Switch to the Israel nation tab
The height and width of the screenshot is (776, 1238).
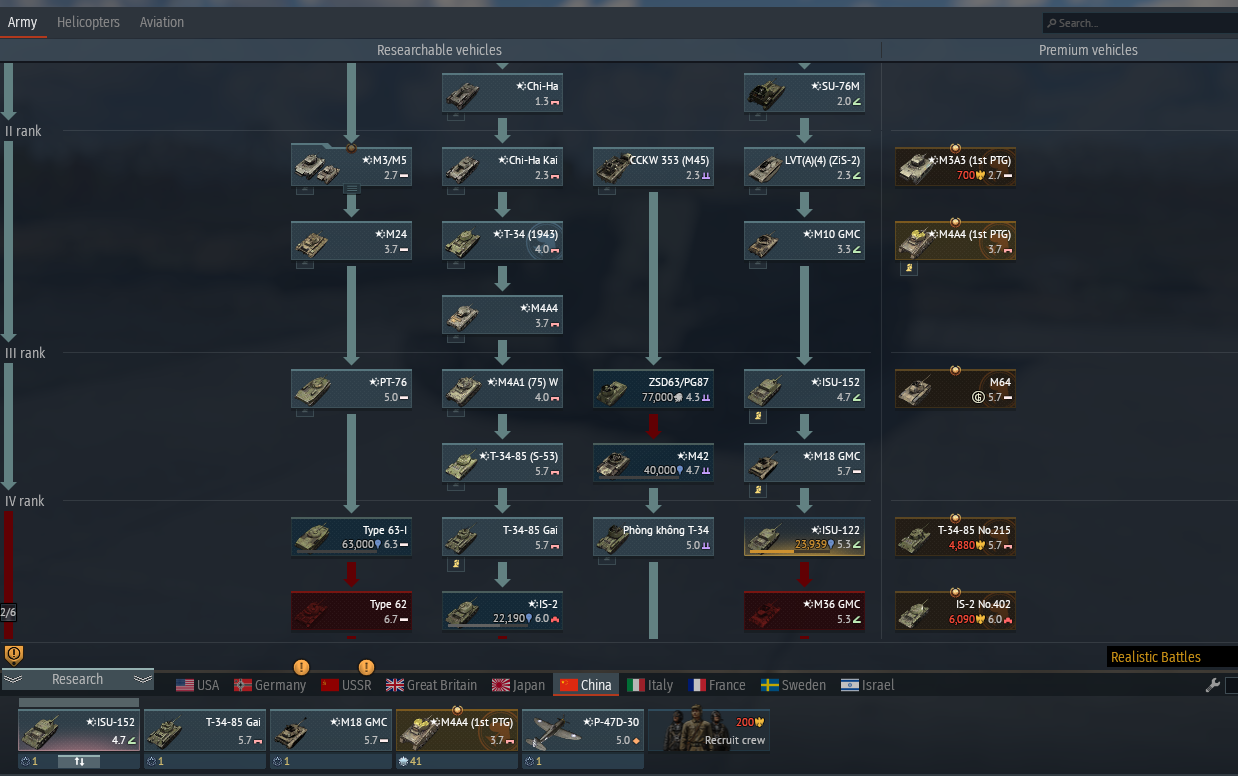coord(867,685)
